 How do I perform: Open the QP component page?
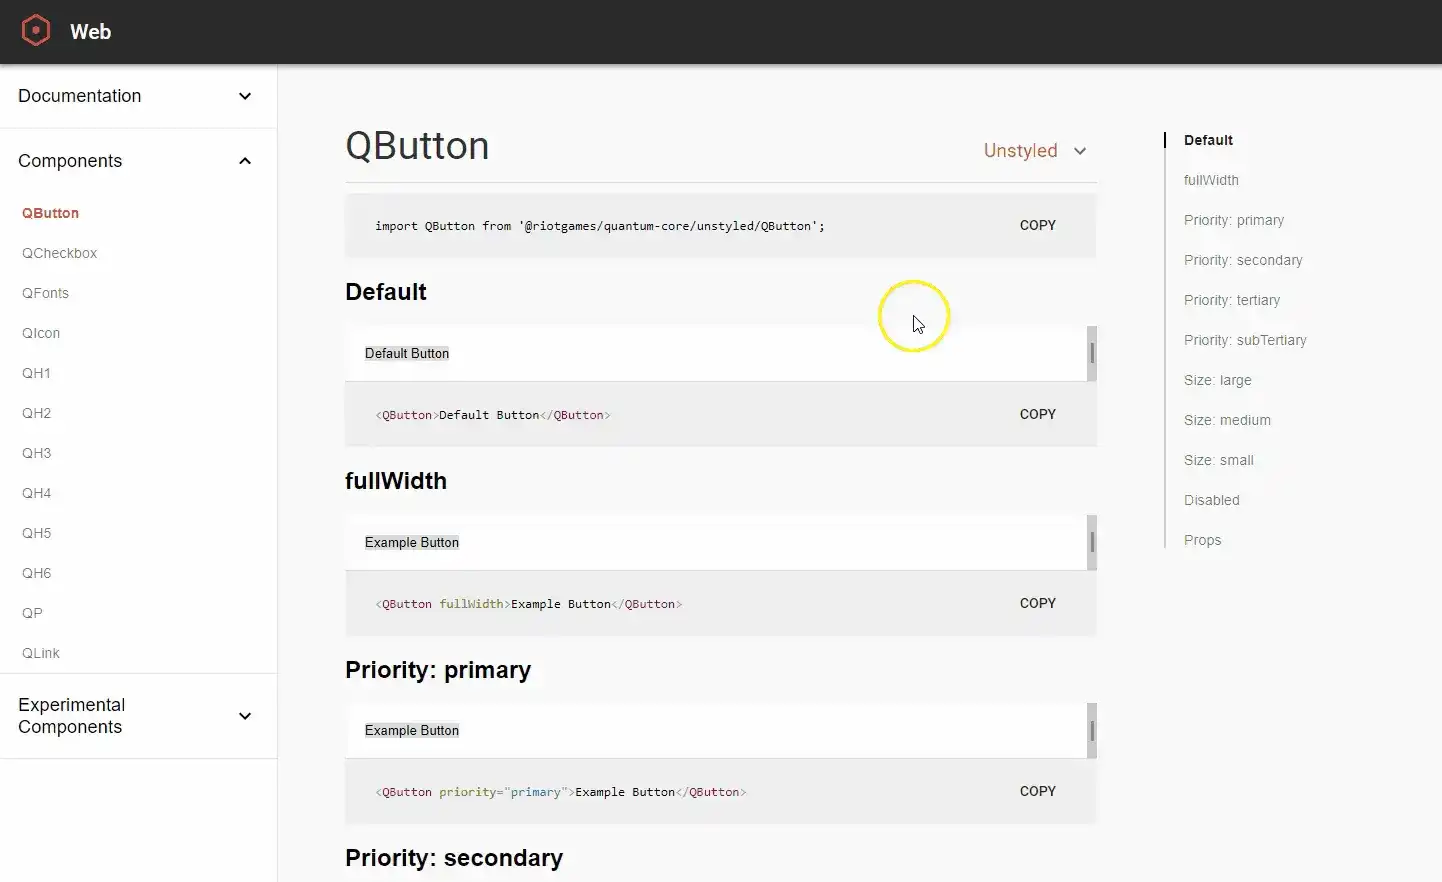(32, 613)
